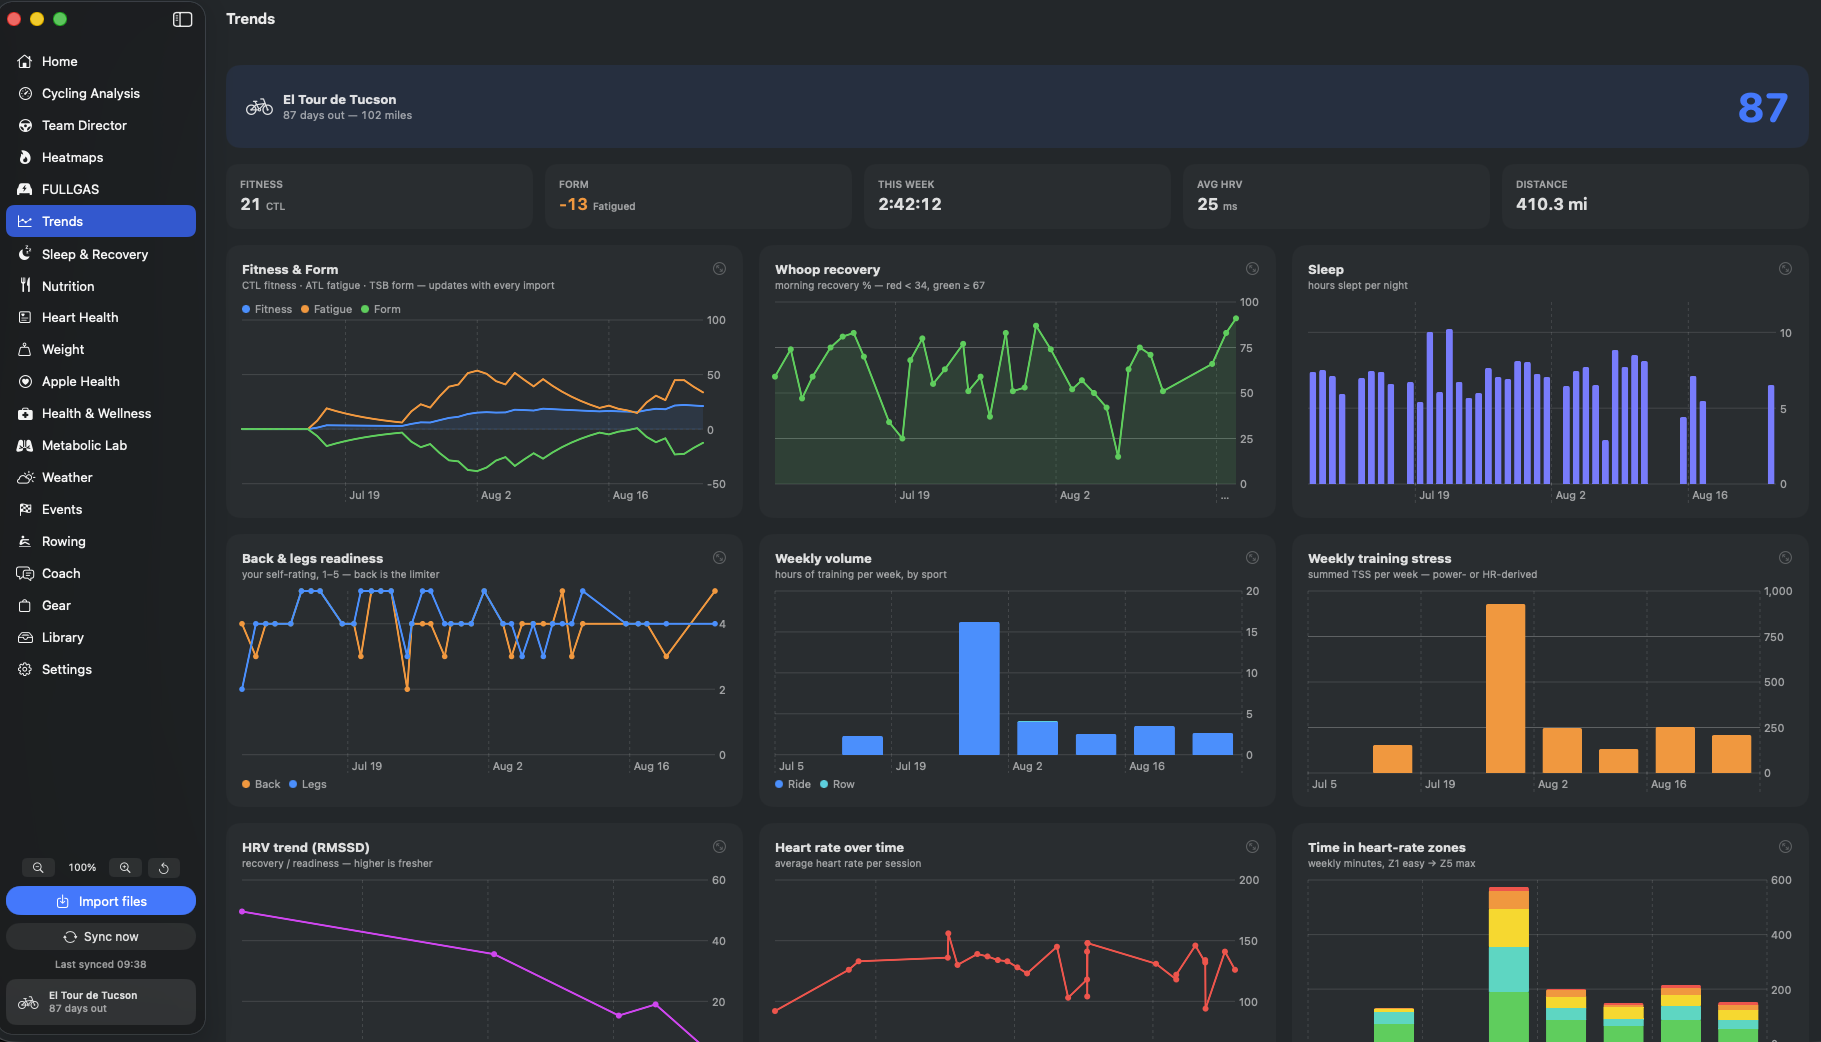Click the tallest orange Weekly training stress bar
Viewport: 1821px width, 1042px height.
coord(1505,688)
